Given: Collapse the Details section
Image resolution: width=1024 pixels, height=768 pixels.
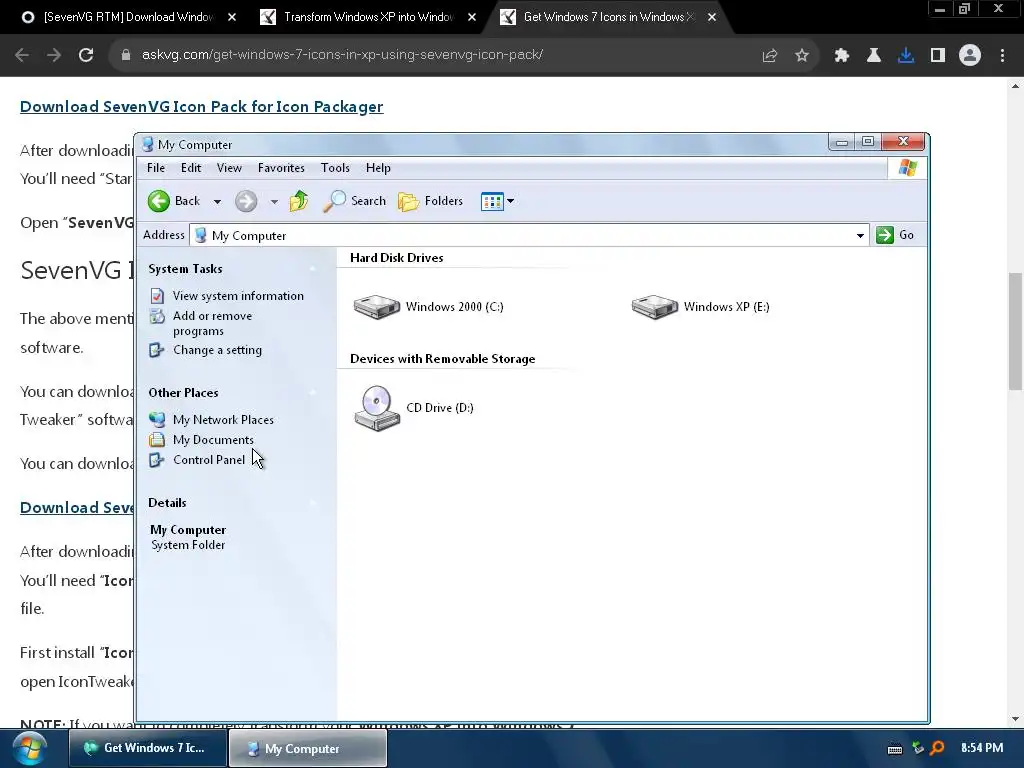Looking at the screenshot, I should pyautogui.click(x=313, y=503).
